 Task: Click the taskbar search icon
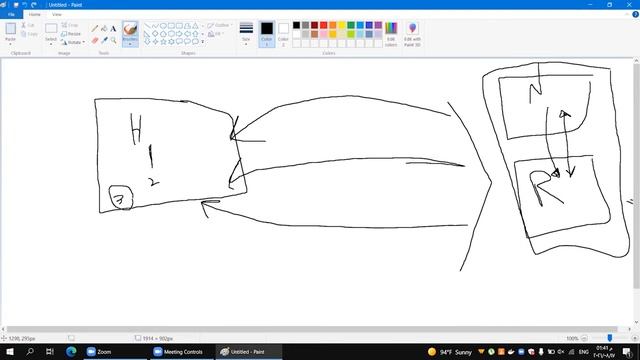tap(30, 351)
